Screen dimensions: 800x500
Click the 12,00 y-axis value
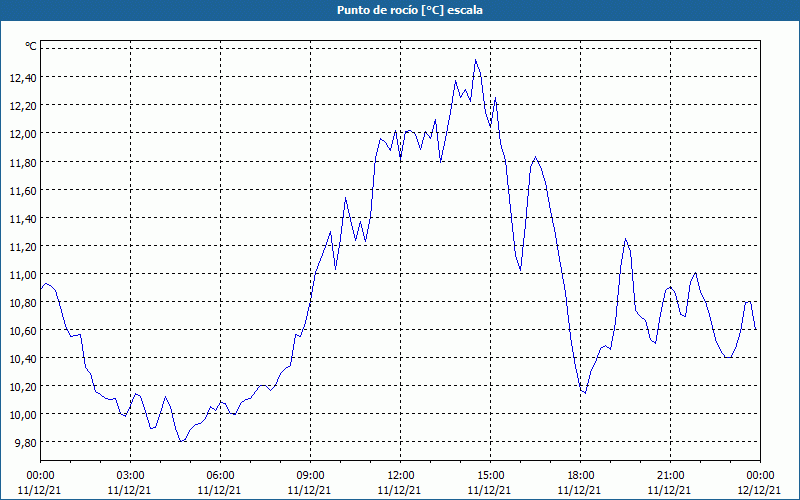[x=23, y=134]
